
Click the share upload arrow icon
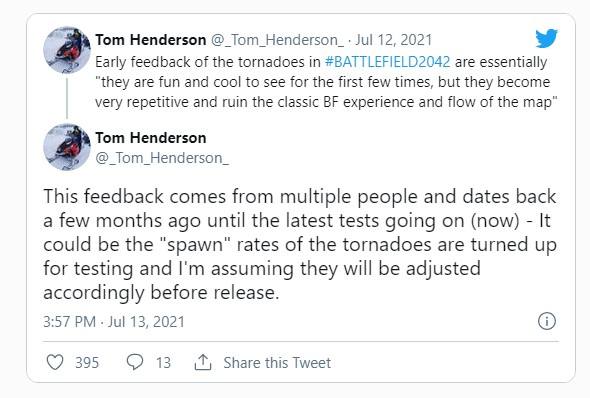click(x=203, y=362)
